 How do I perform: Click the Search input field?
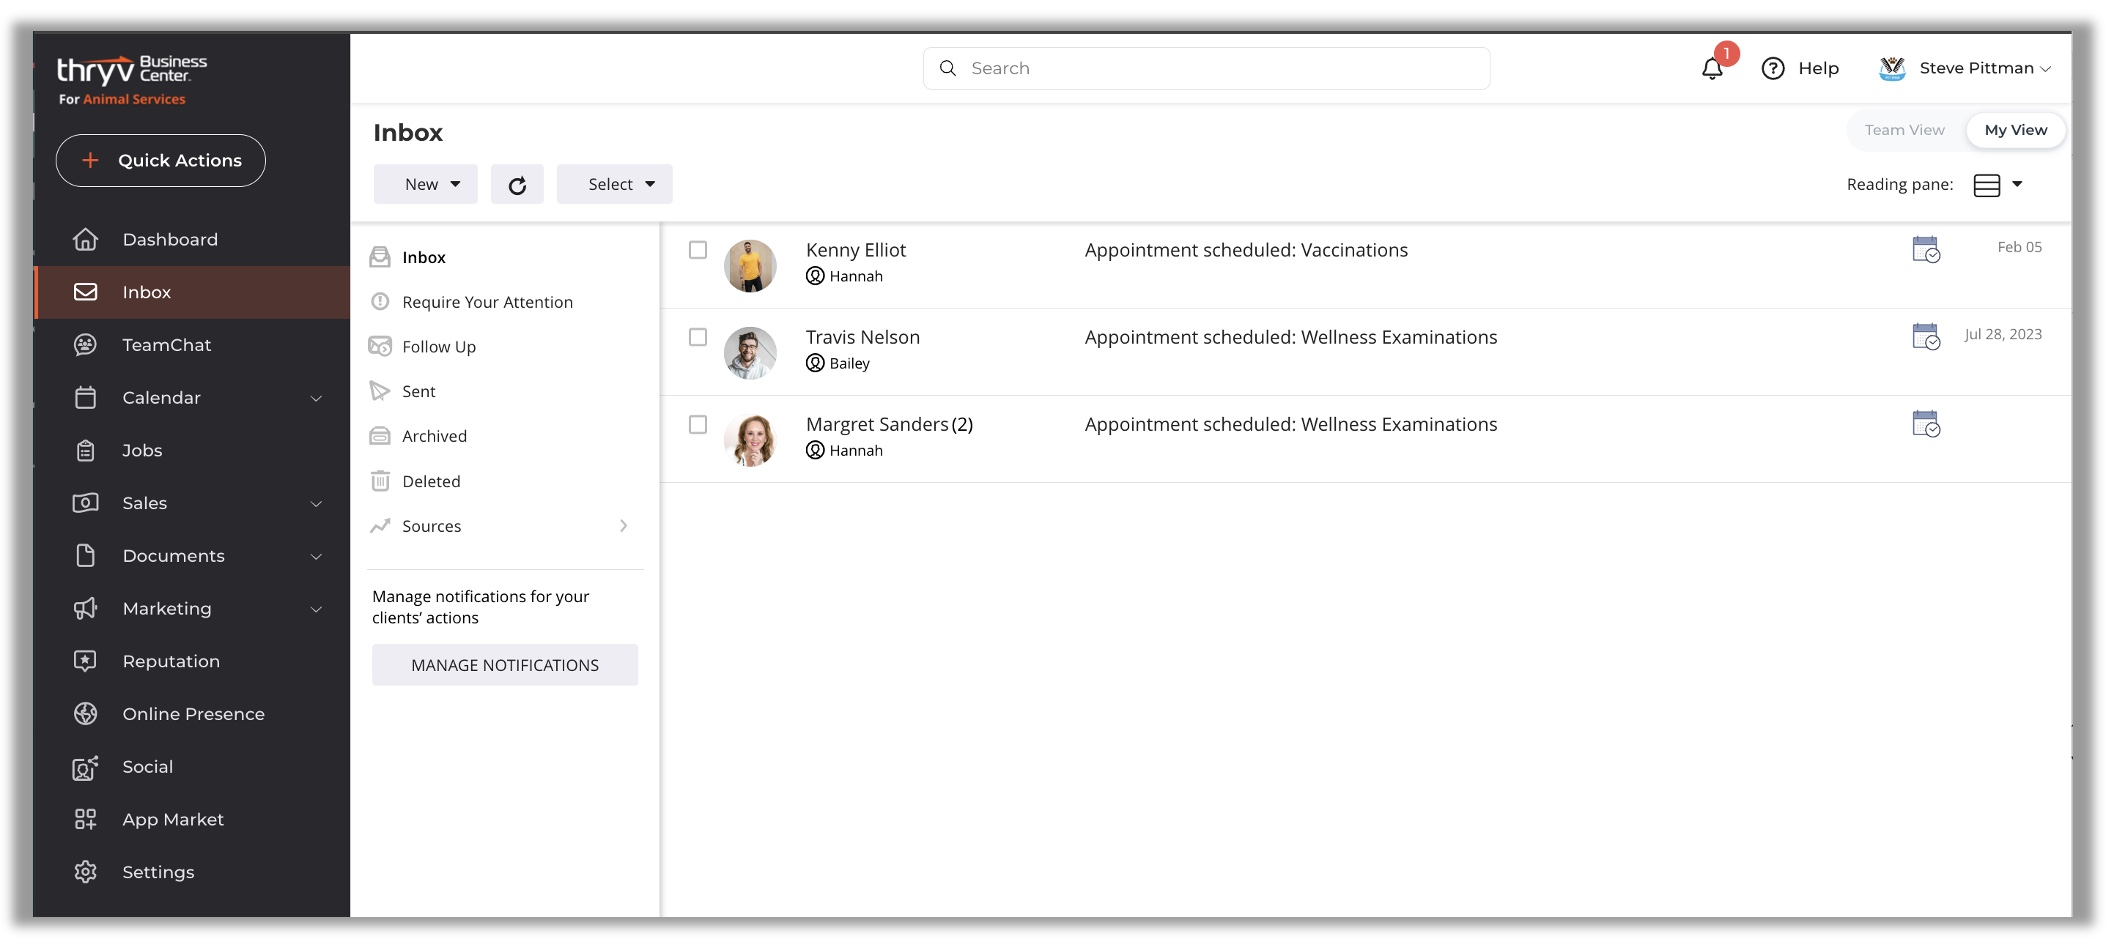[1207, 68]
